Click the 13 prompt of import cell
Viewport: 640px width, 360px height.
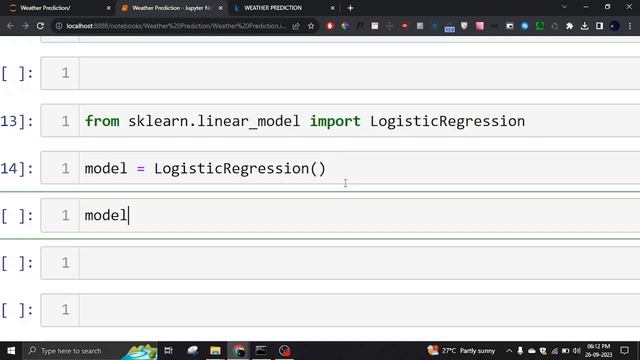coord(16,121)
